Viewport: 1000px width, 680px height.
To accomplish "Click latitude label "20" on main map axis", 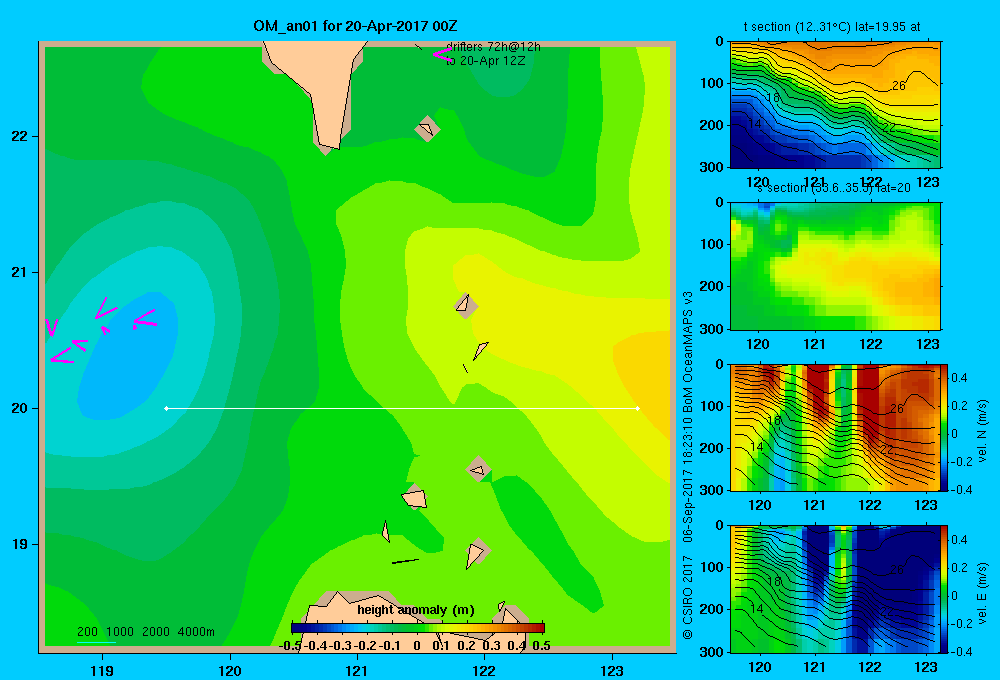I will pyautogui.click(x=20, y=408).
